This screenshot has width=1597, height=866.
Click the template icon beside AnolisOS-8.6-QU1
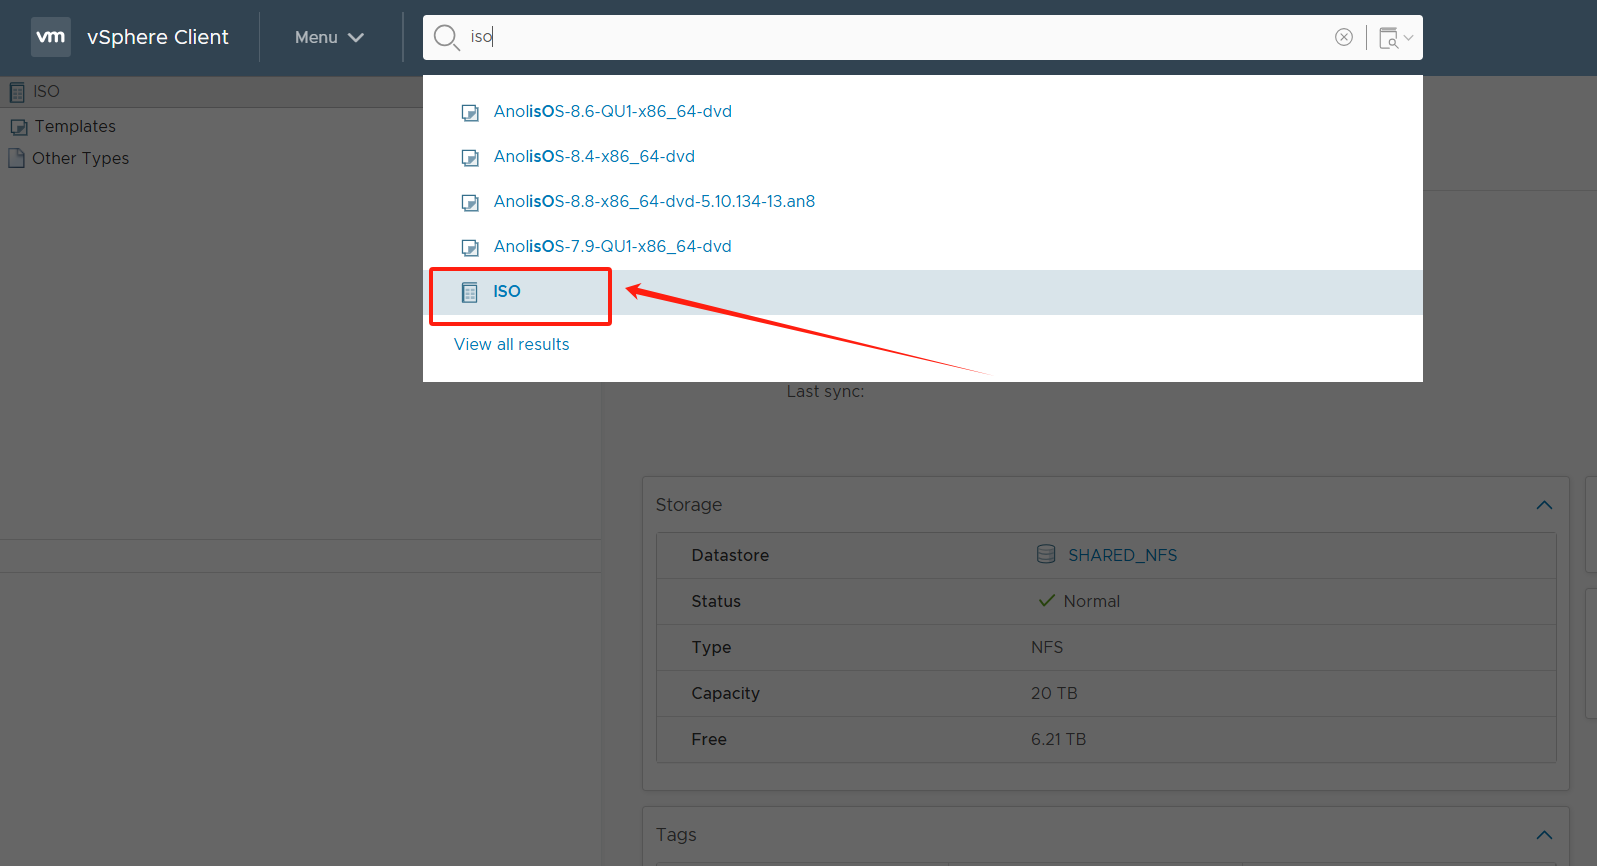click(x=470, y=113)
